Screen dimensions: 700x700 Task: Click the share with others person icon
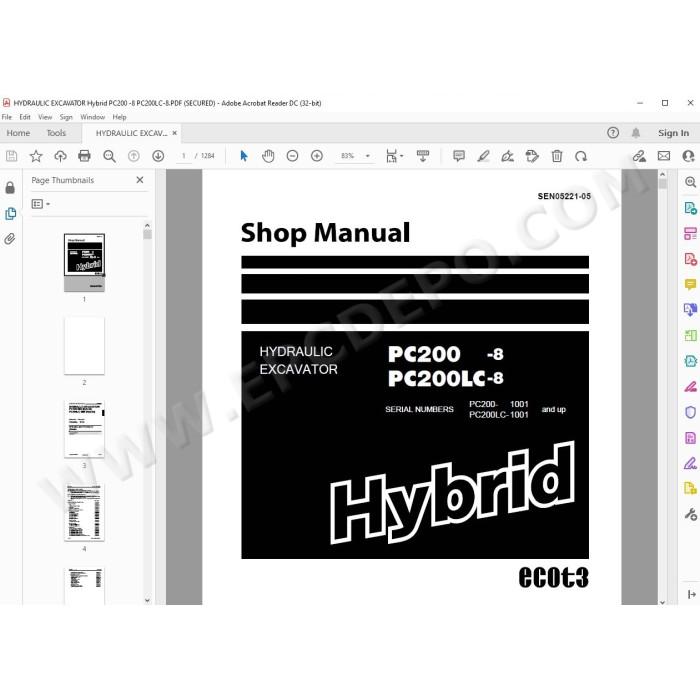coord(688,156)
